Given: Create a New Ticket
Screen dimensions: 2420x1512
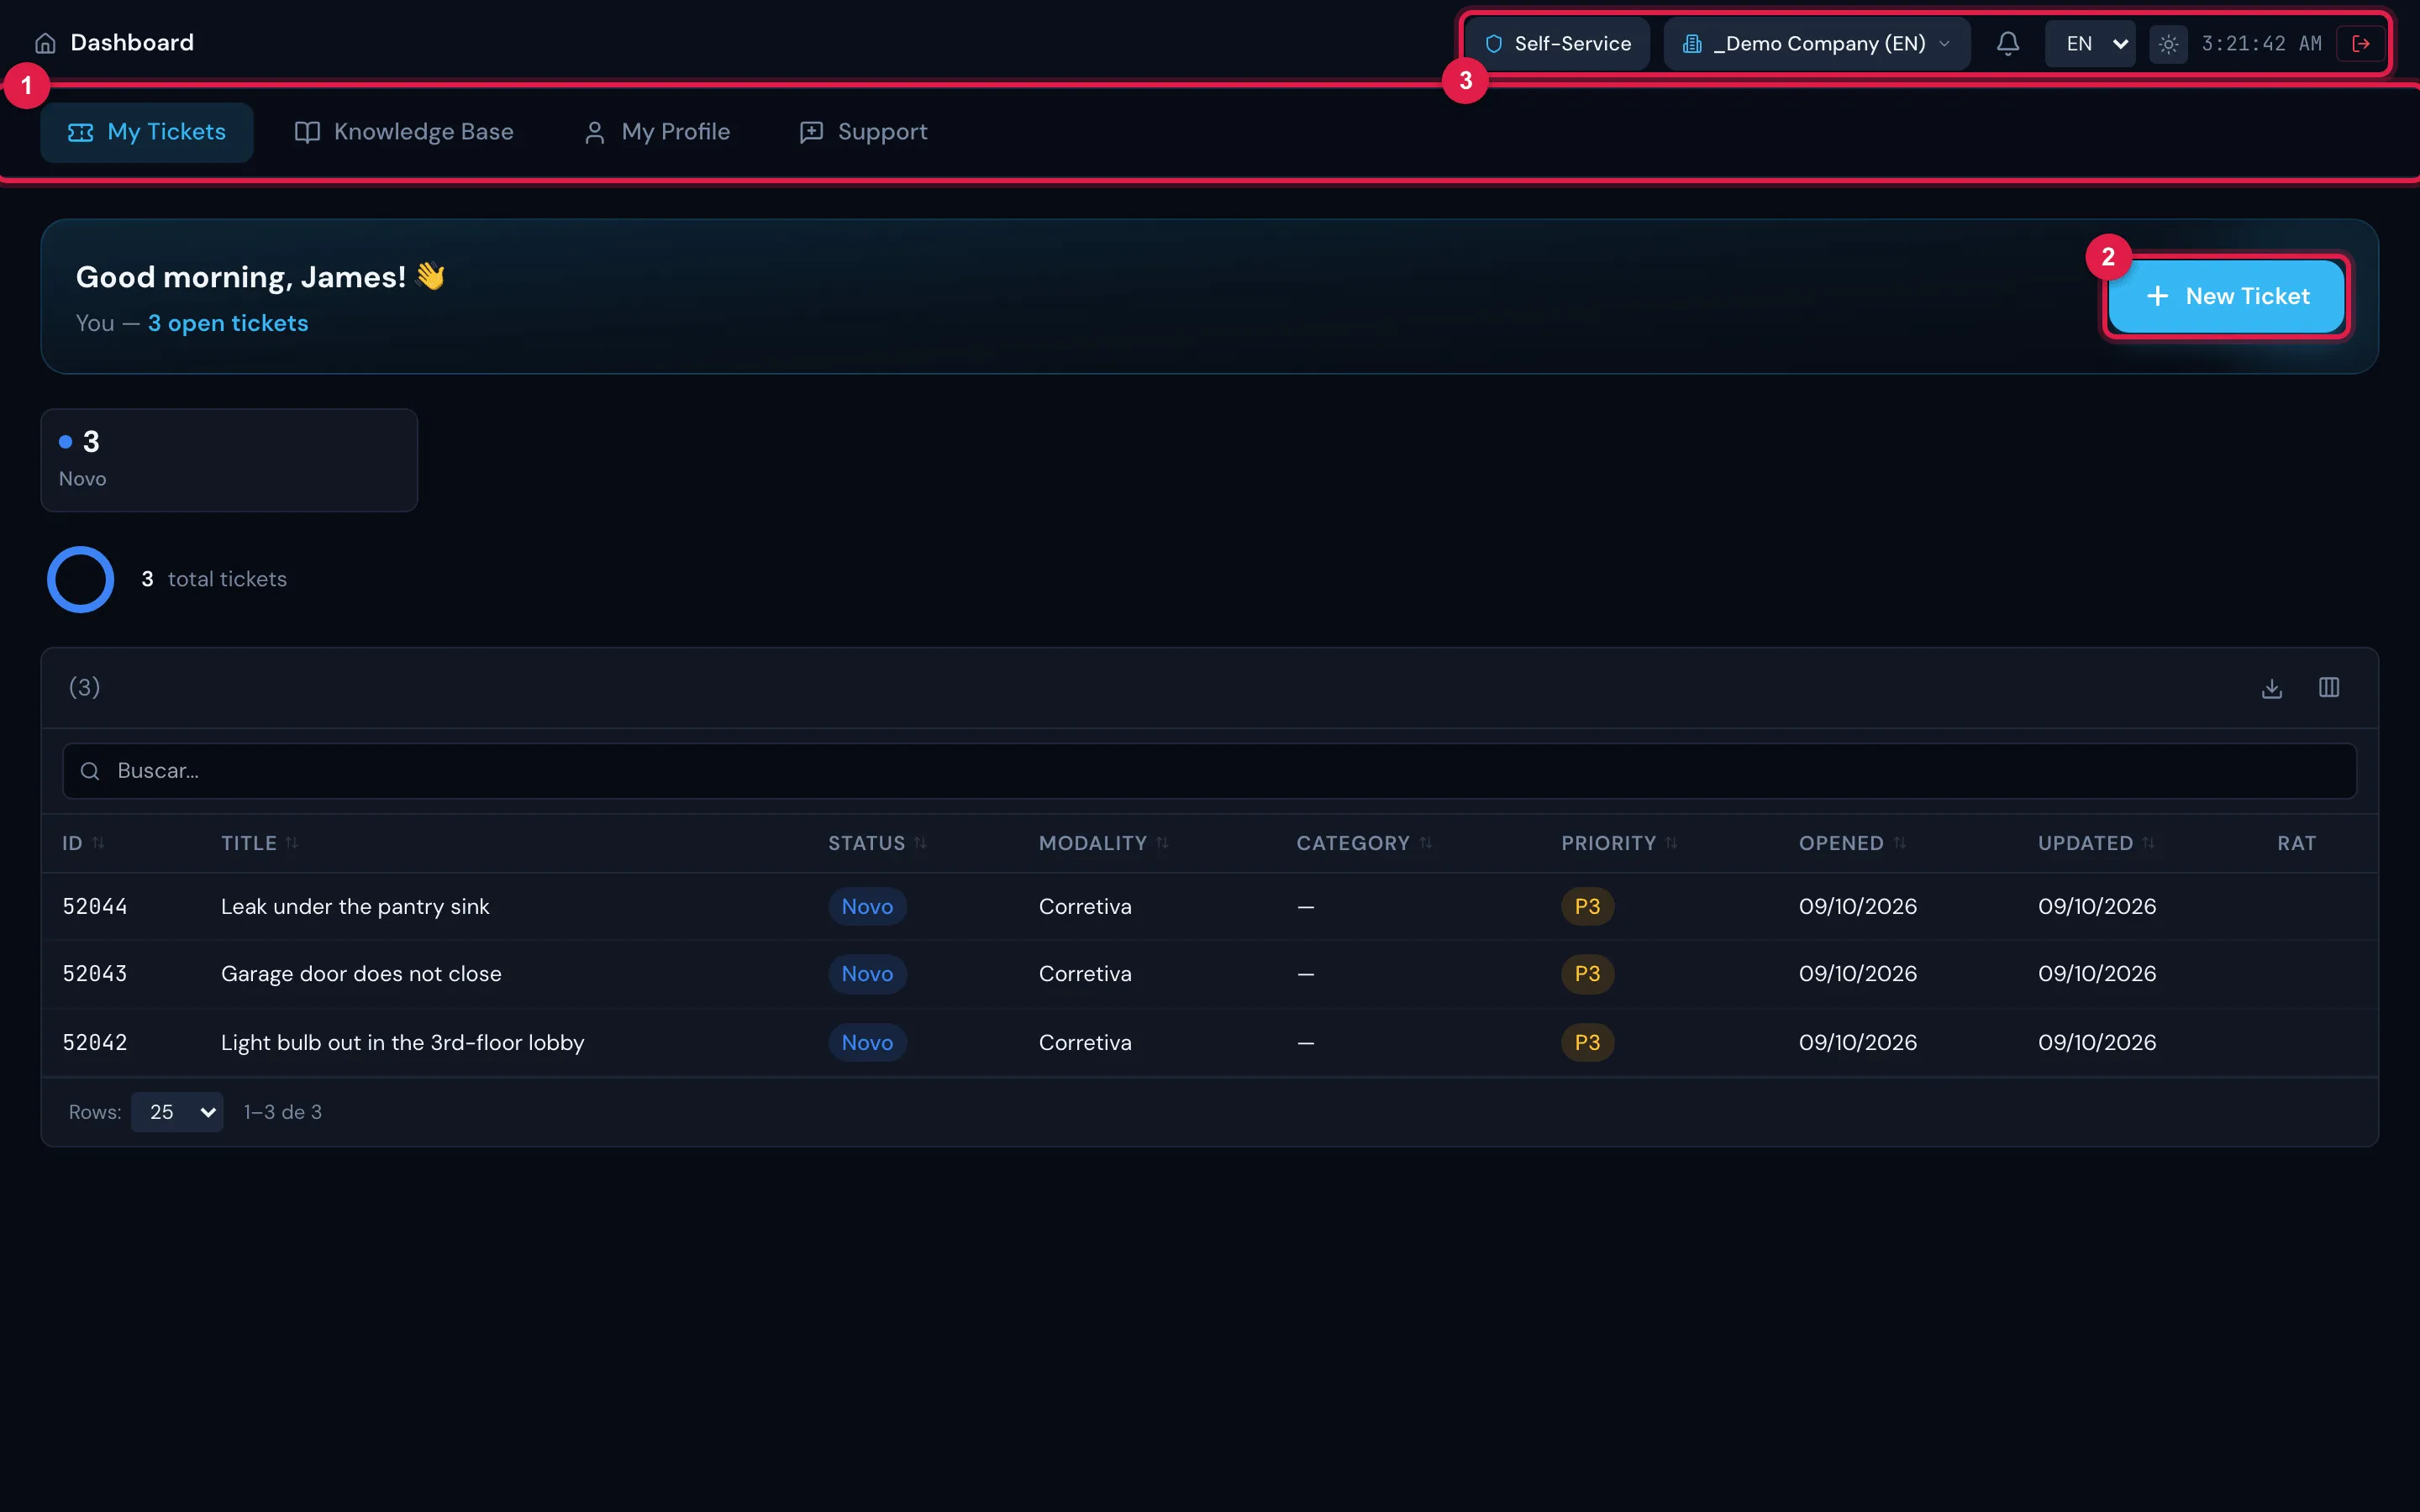Looking at the screenshot, I should [x=2227, y=296].
